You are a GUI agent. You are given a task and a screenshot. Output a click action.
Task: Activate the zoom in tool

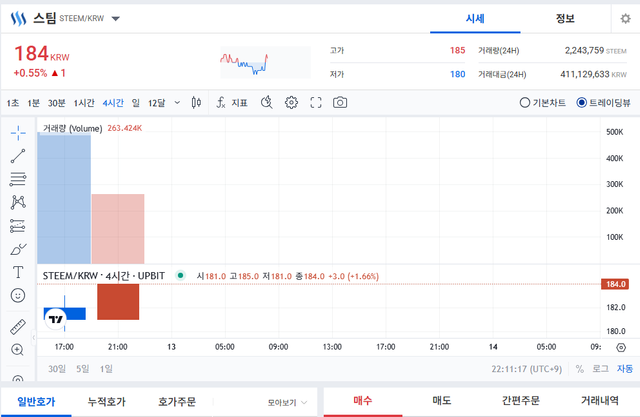click(18, 350)
